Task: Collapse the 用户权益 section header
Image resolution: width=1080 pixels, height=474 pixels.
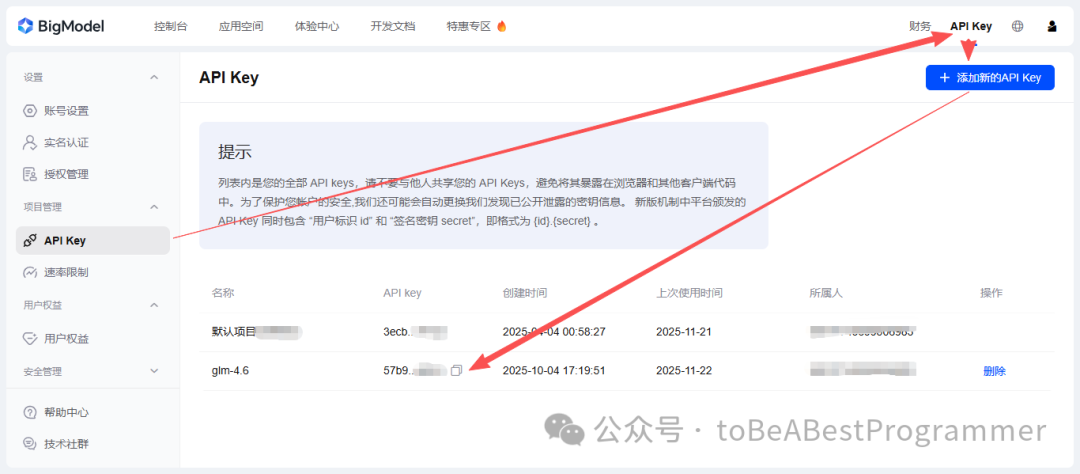Action: (x=154, y=305)
